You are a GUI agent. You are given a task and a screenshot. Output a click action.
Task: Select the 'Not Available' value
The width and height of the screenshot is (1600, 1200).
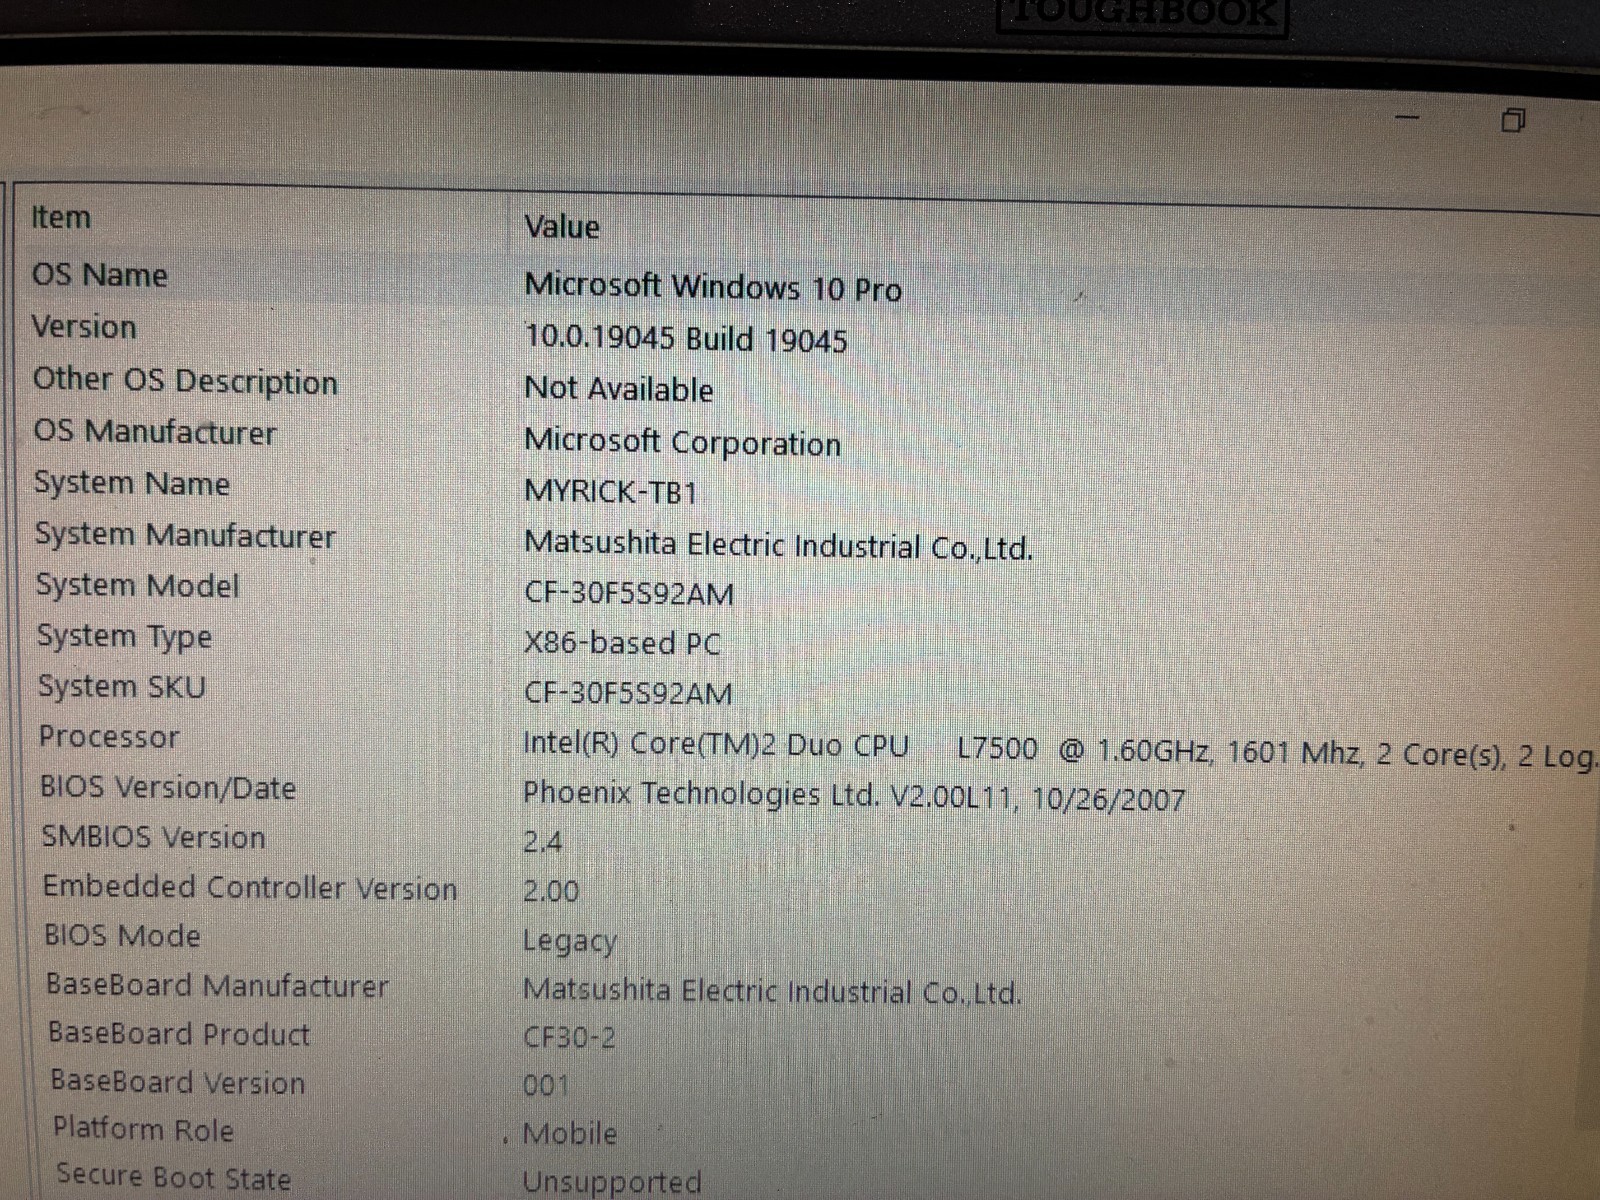619,389
